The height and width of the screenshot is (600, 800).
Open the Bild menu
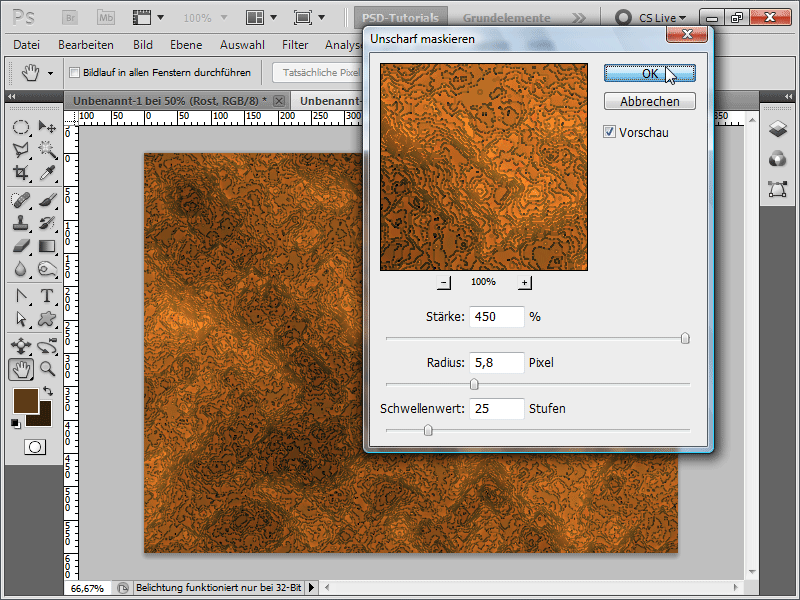point(143,45)
